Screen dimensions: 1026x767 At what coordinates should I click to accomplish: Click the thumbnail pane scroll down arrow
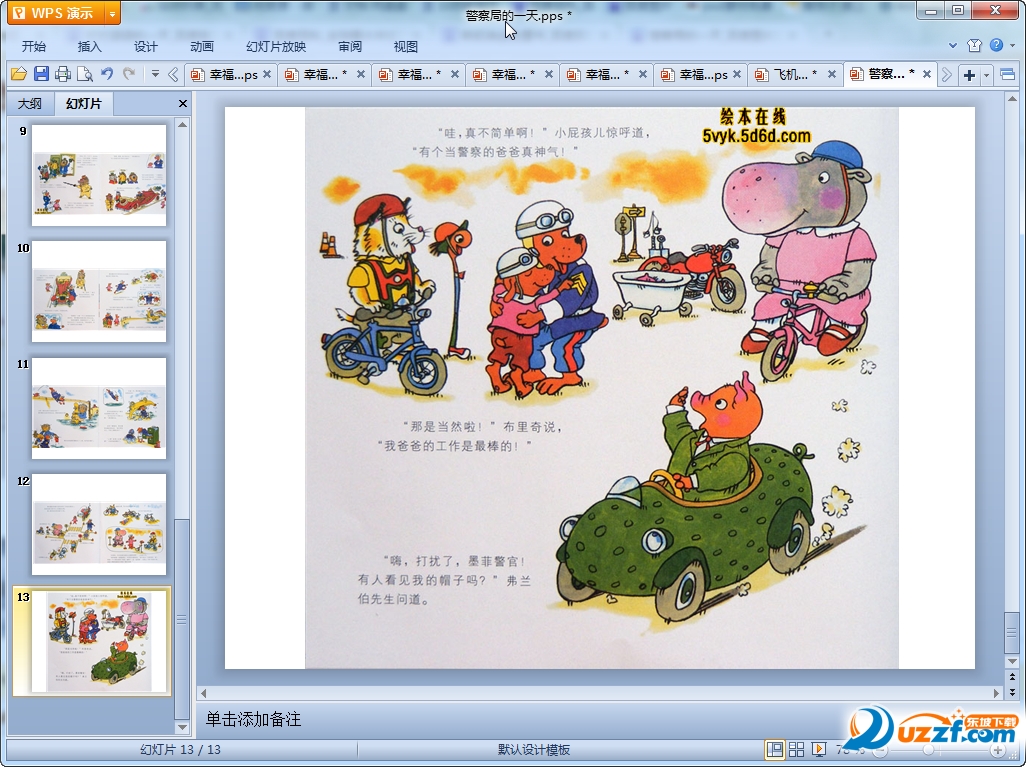point(183,727)
